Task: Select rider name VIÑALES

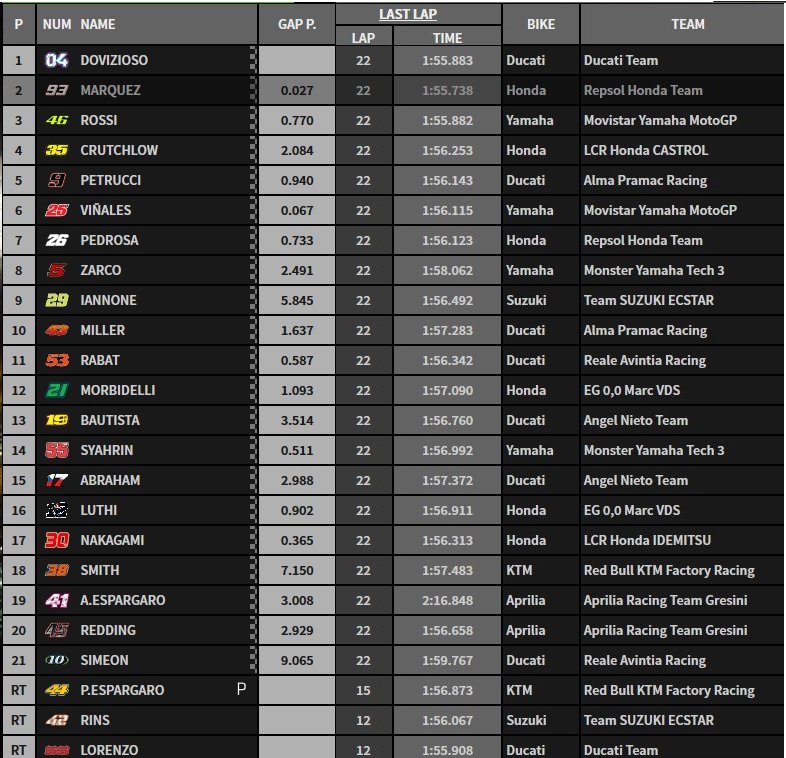Action: point(106,210)
